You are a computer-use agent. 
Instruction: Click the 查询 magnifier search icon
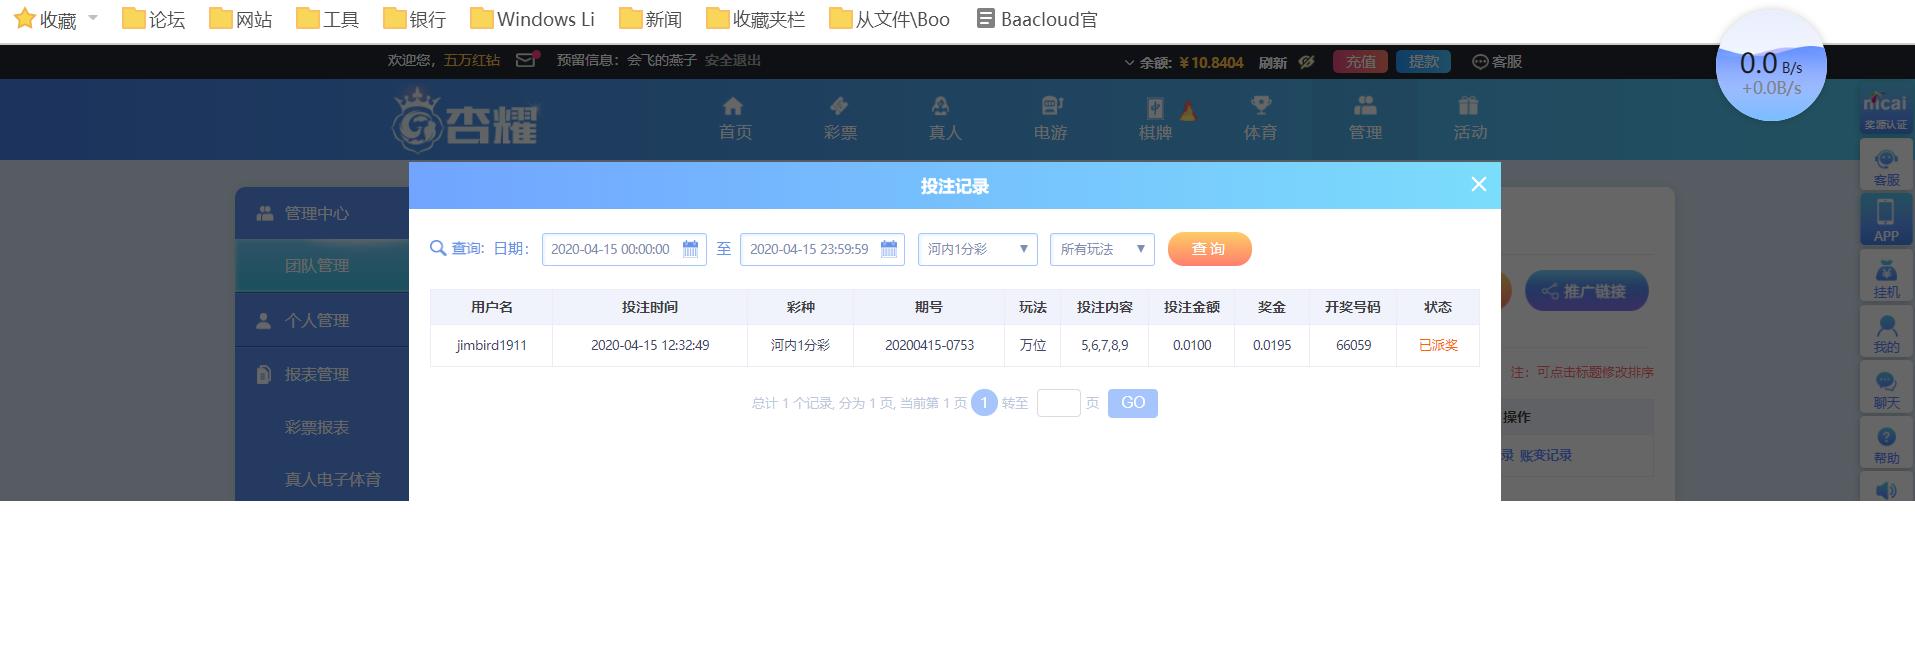(x=437, y=248)
